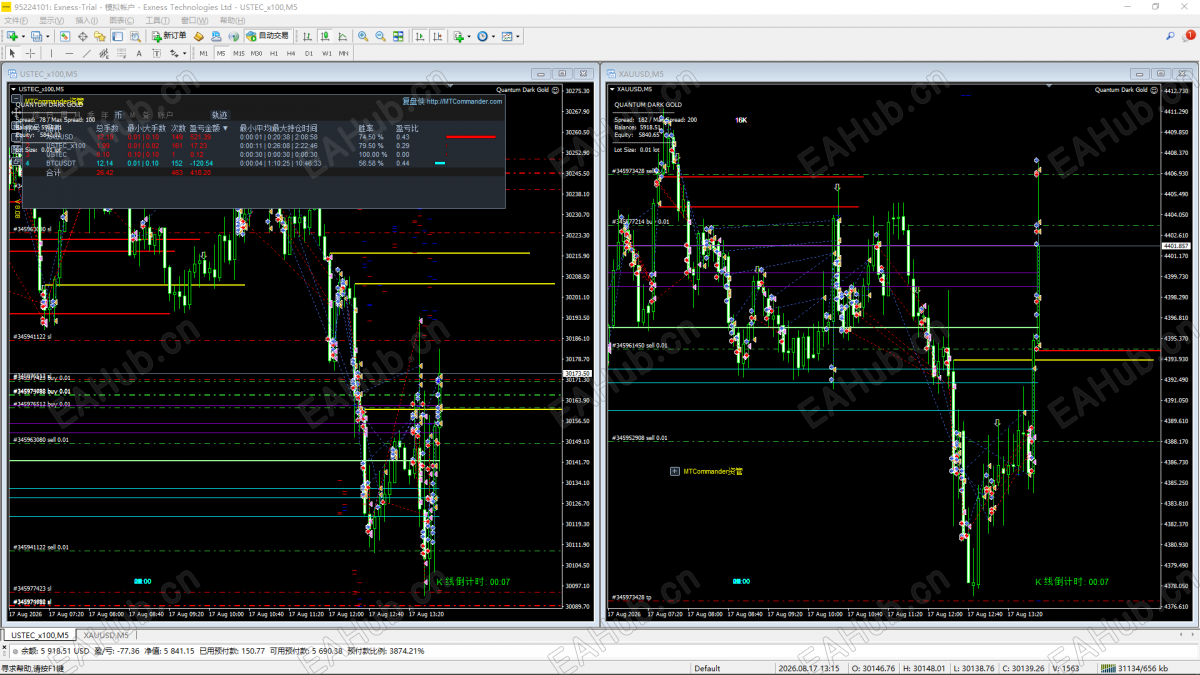Image resolution: width=1200 pixels, height=675 pixels.
Task: Open the http://MTCommander.com link
Action: click(463, 101)
